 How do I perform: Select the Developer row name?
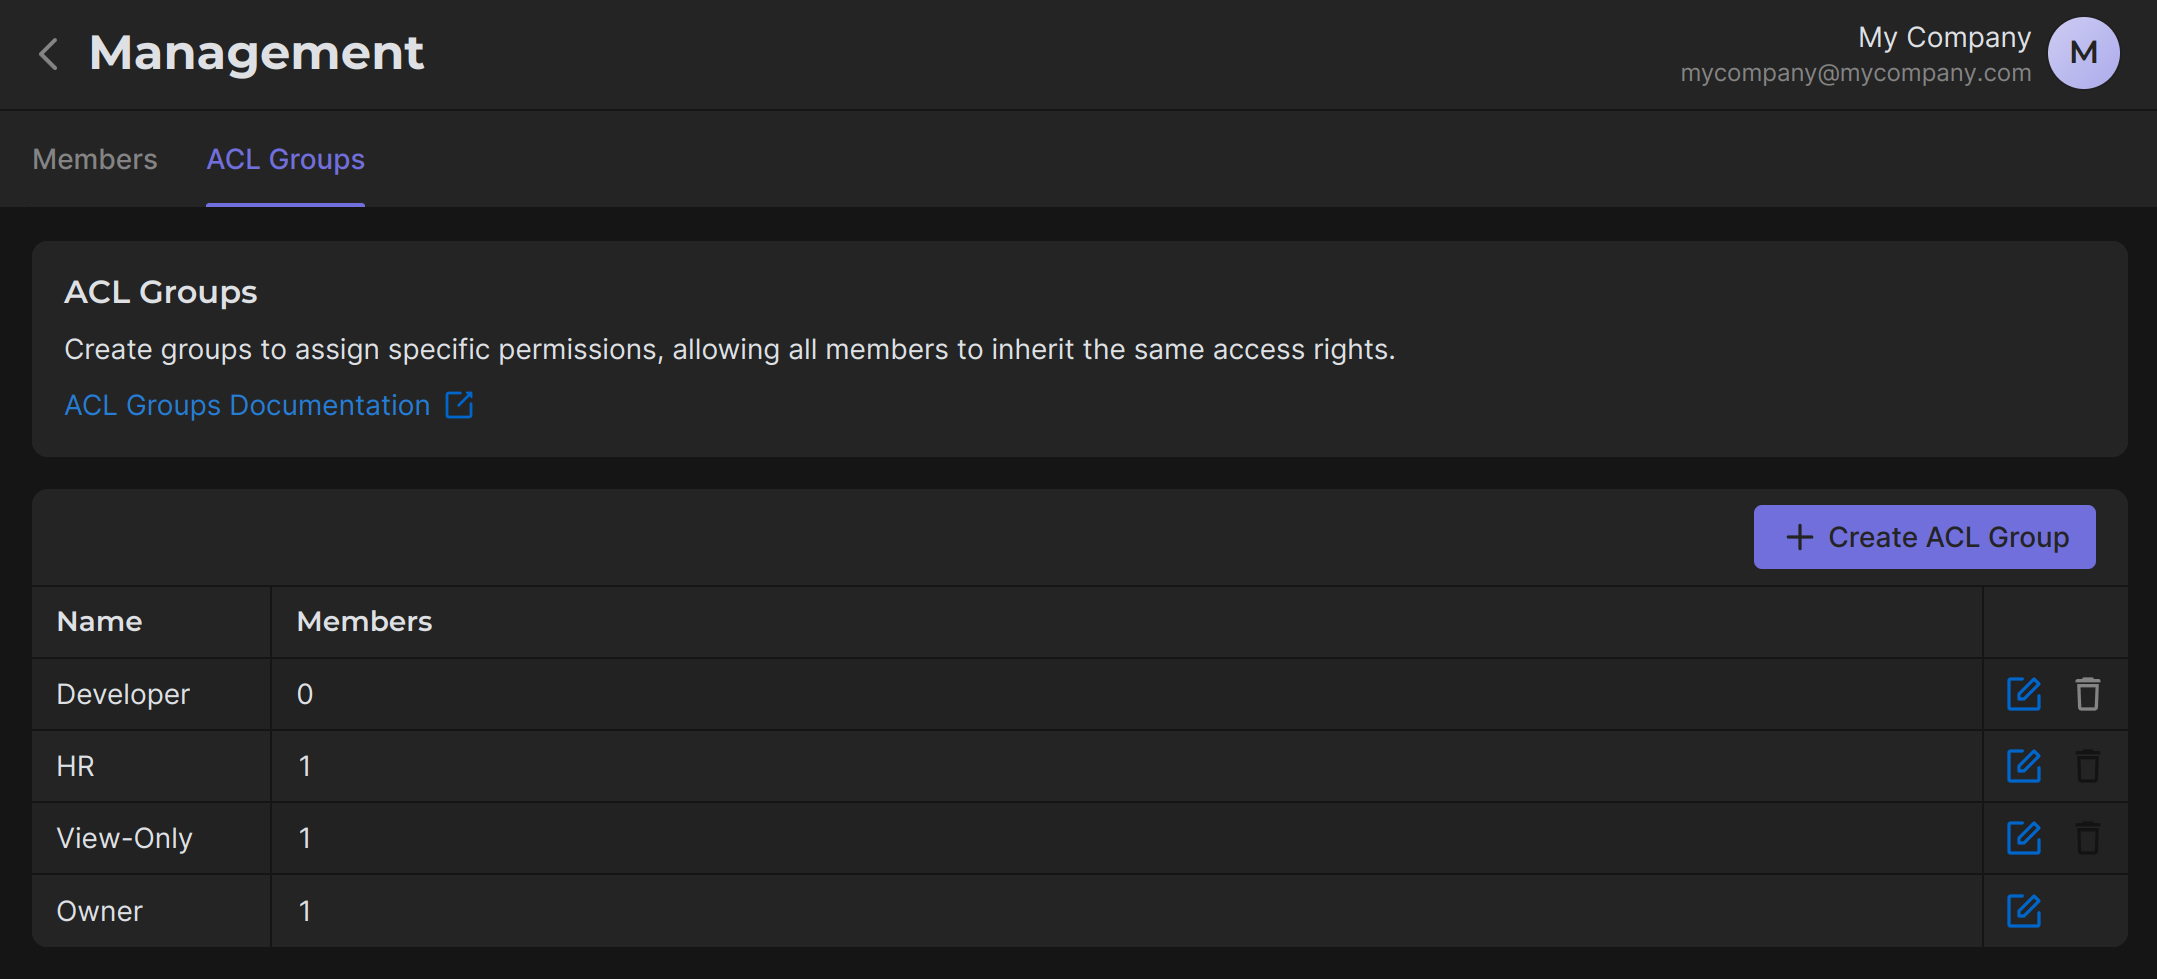pyautogui.click(x=123, y=694)
